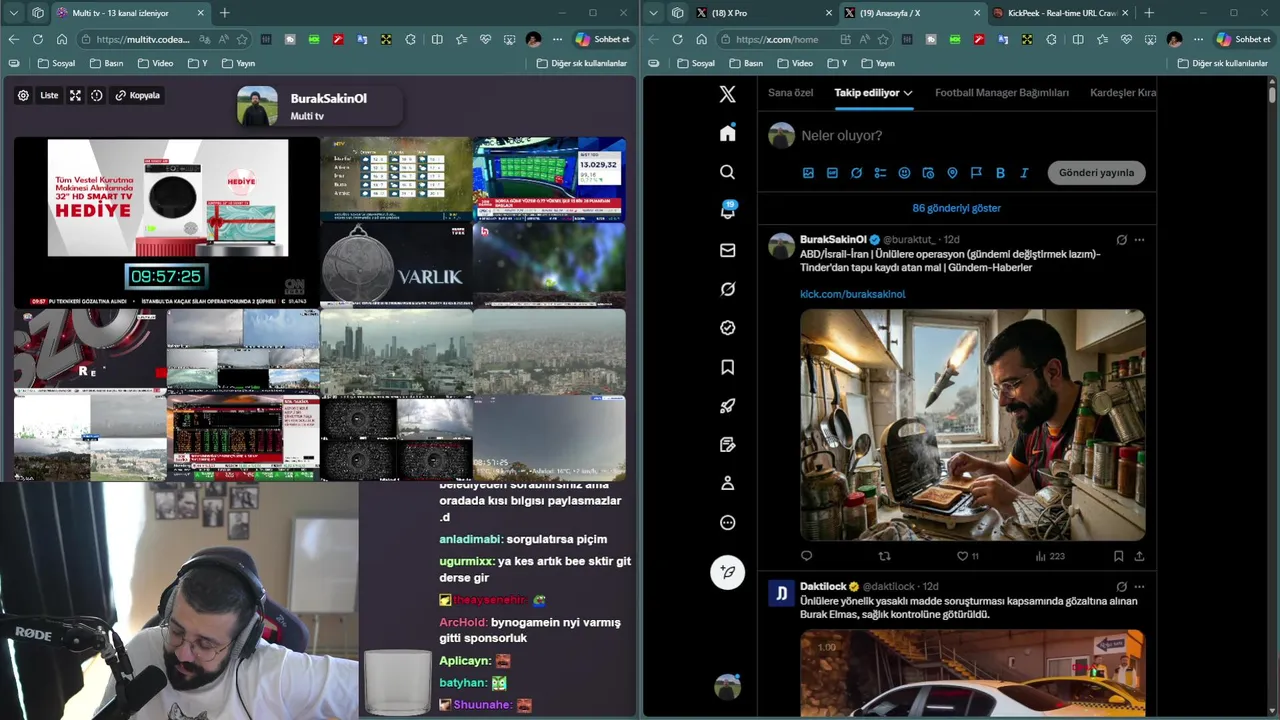Select Multi tv browser tab

point(130,13)
